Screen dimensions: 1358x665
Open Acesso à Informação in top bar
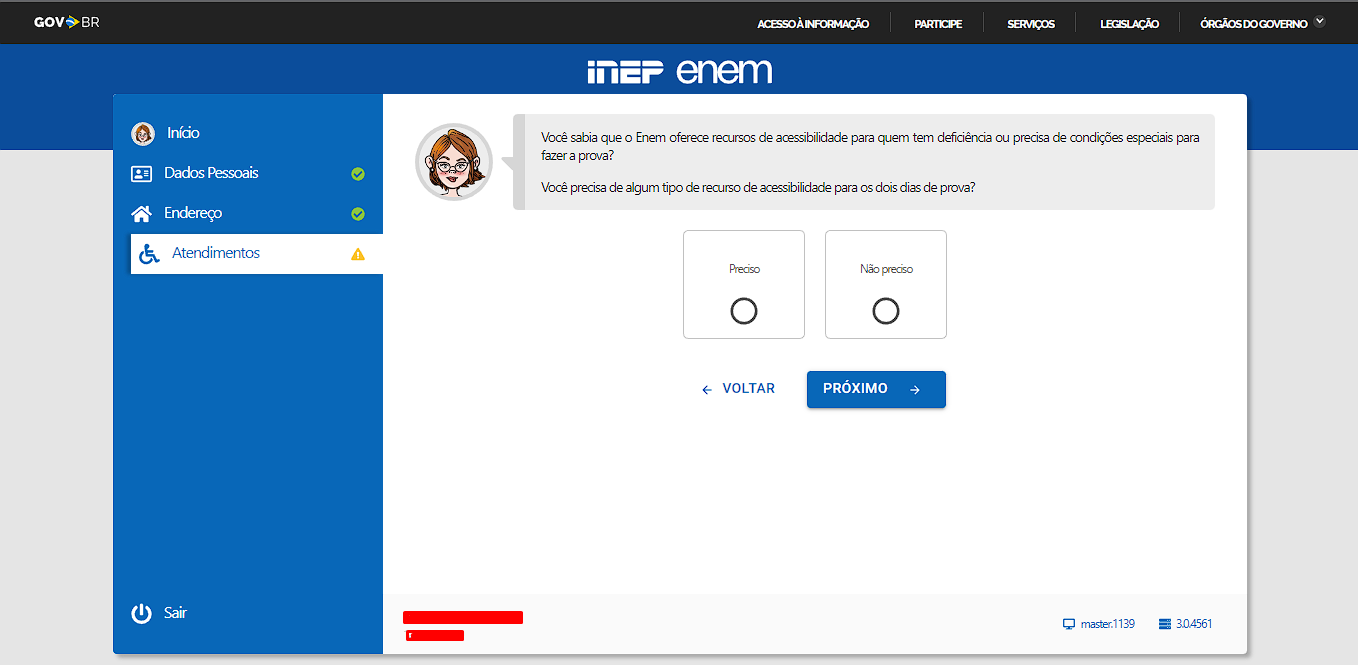[813, 24]
